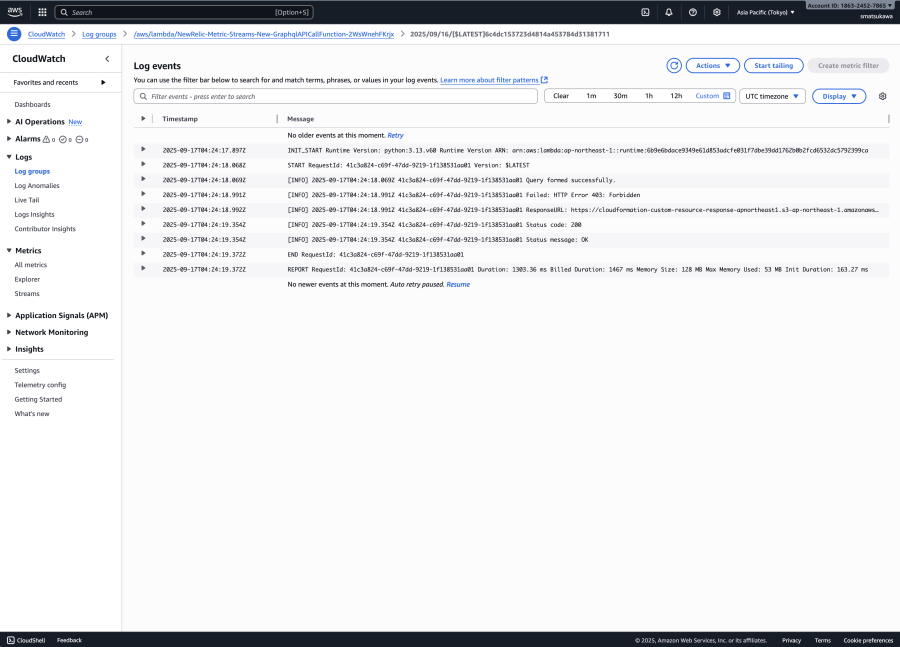Open Log Anomalies in sidebar
The width and height of the screenshot is (900, 647).
tap(37, 185)
